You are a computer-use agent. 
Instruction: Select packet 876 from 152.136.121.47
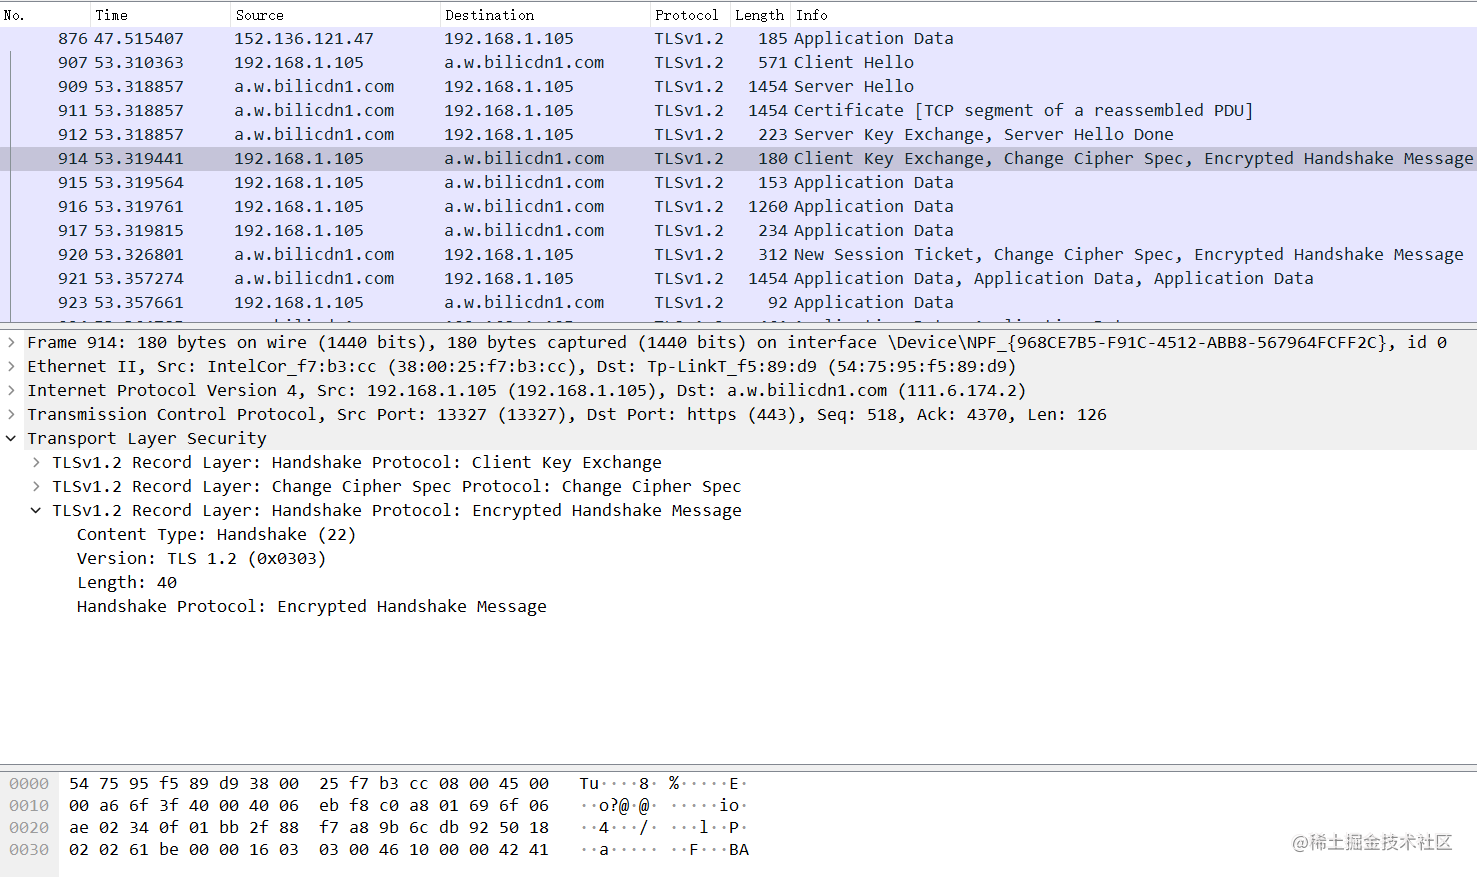click(x=738, y=38)
